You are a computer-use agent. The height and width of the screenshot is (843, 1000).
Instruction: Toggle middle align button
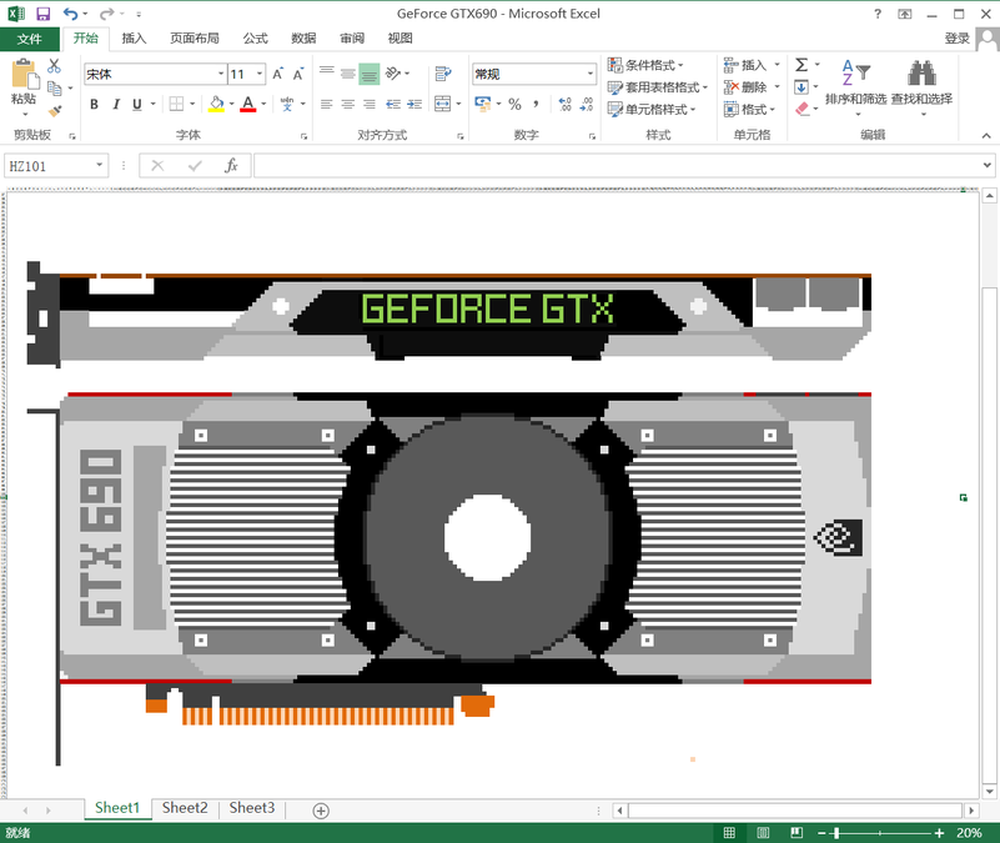tap(348, 73)
